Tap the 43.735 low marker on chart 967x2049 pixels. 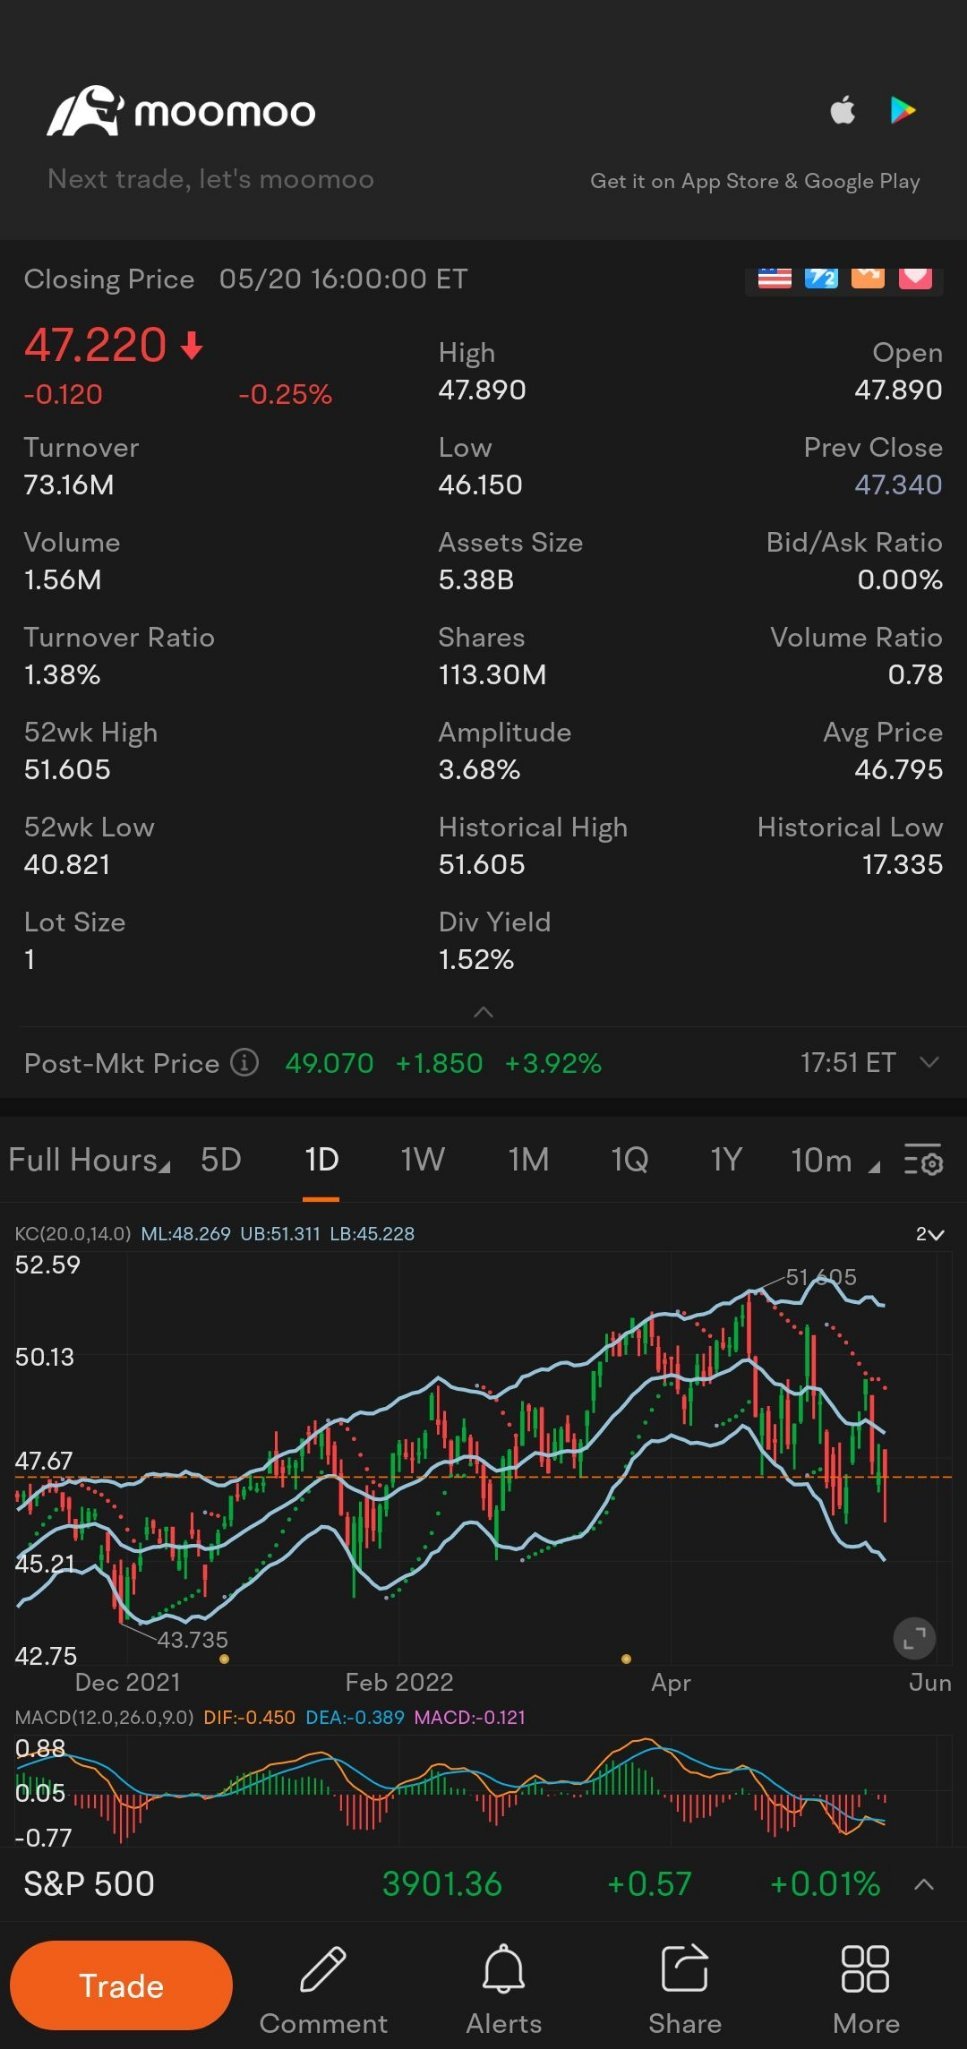(193, 1640)
